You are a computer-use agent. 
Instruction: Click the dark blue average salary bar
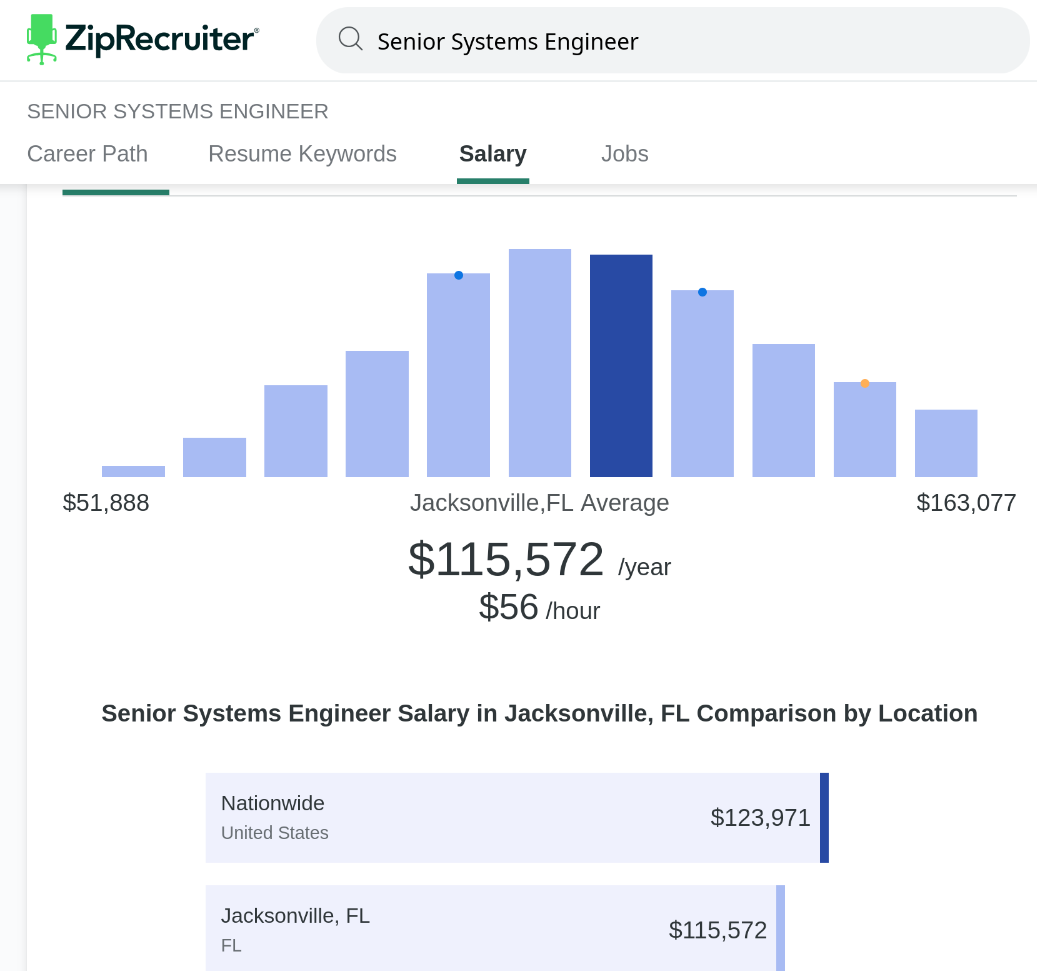[x=621, y=365]
